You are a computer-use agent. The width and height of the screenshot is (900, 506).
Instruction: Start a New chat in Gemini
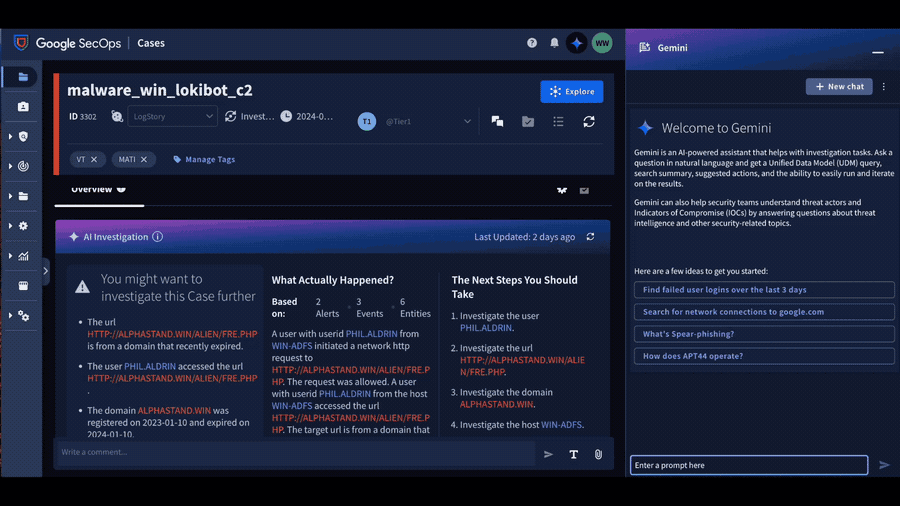(x=839, y=87)
